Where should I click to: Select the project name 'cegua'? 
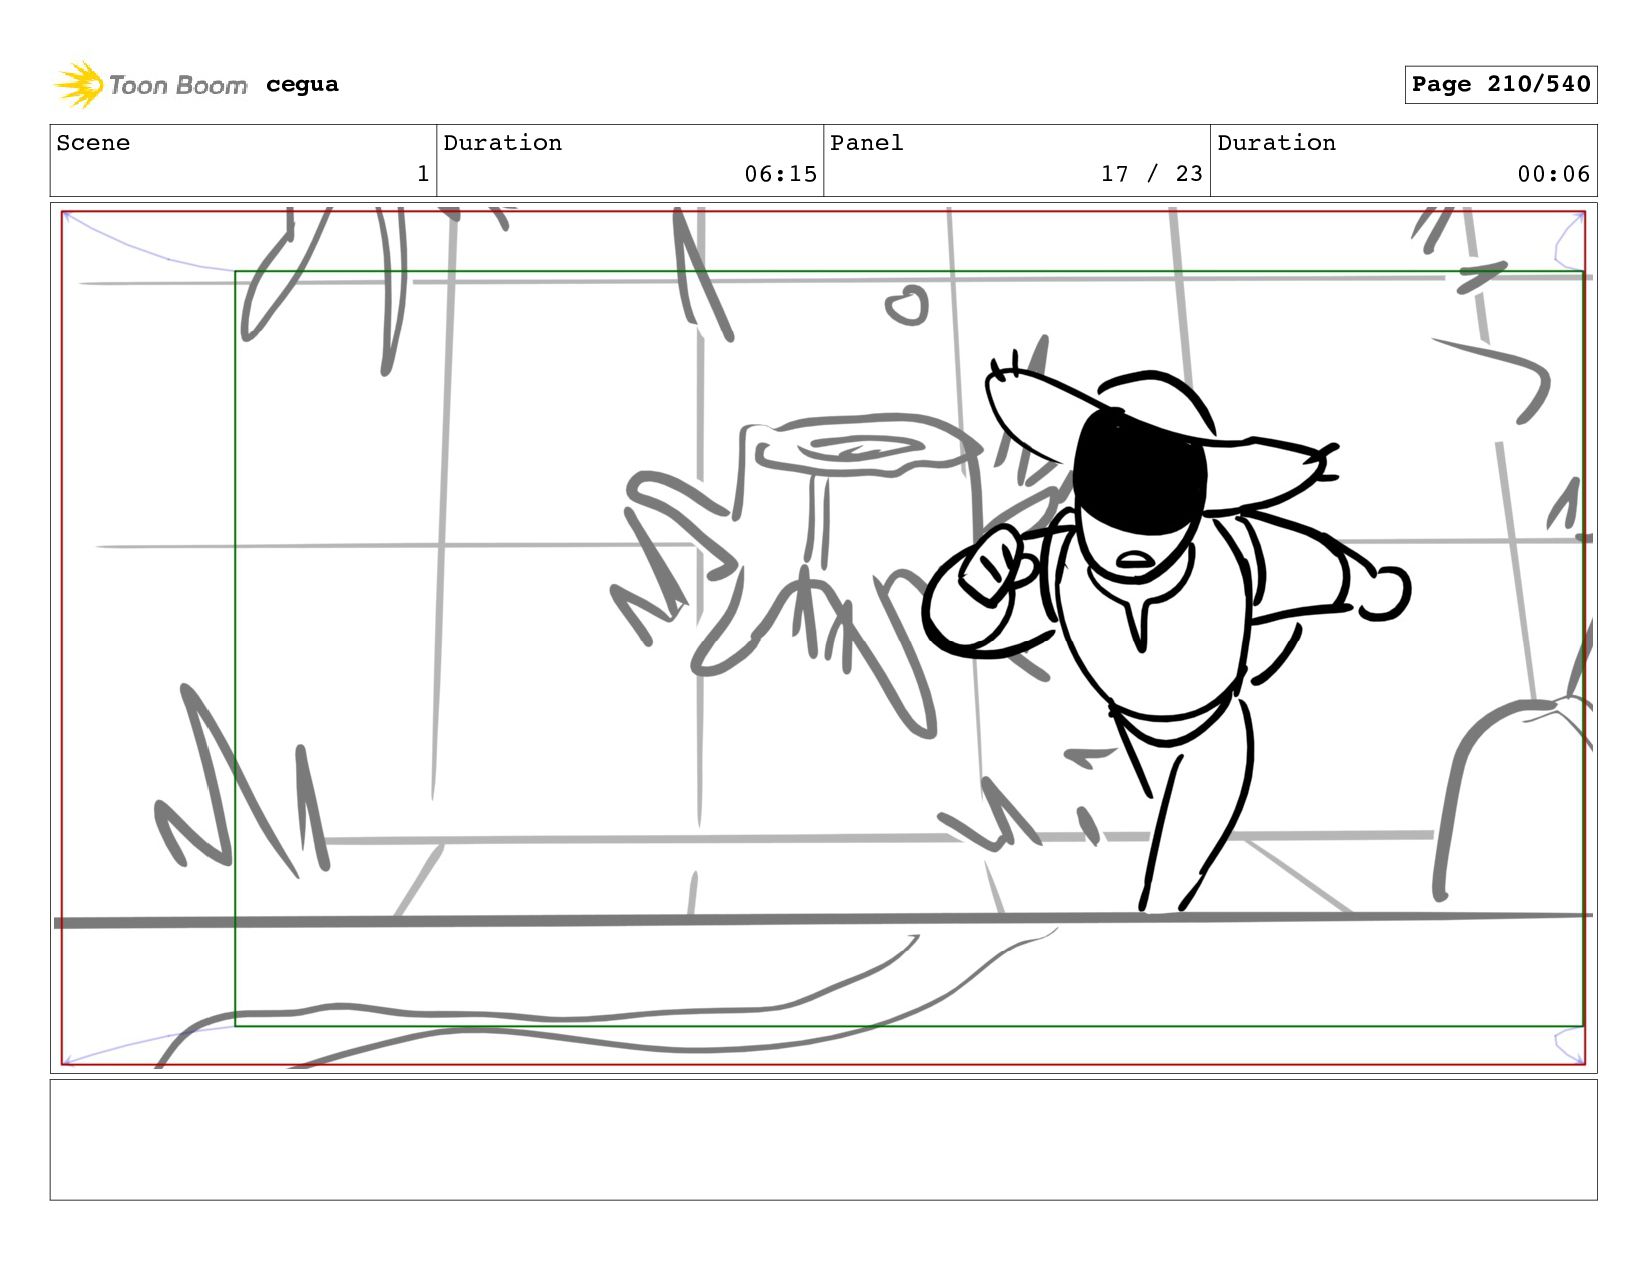point(302,85)
